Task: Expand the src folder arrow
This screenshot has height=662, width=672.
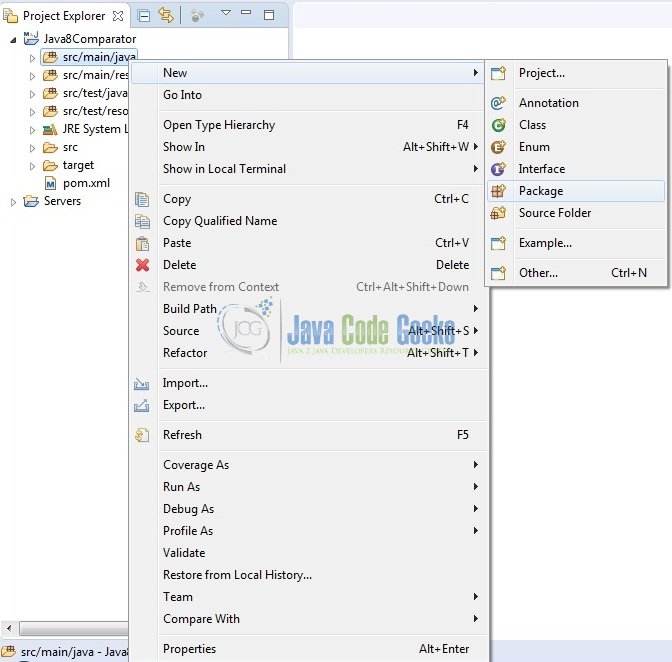Action: (x=32, y=148)
